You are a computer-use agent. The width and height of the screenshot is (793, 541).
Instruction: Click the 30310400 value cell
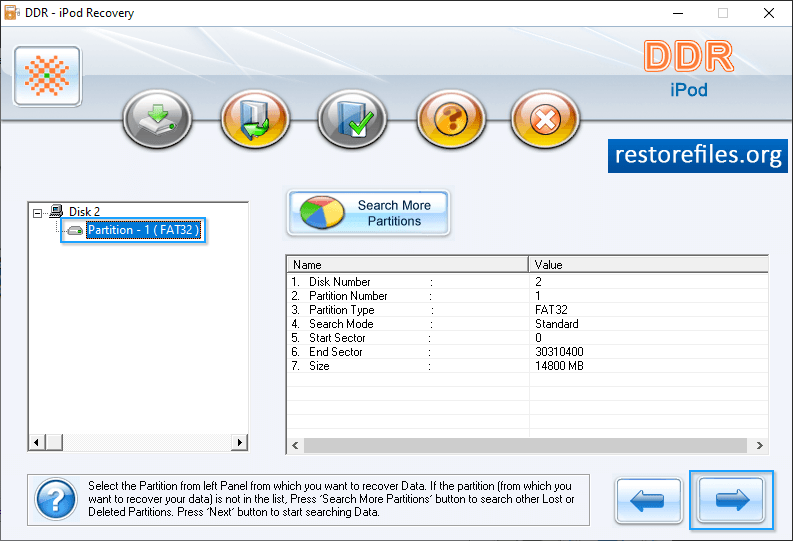point(559,352)
